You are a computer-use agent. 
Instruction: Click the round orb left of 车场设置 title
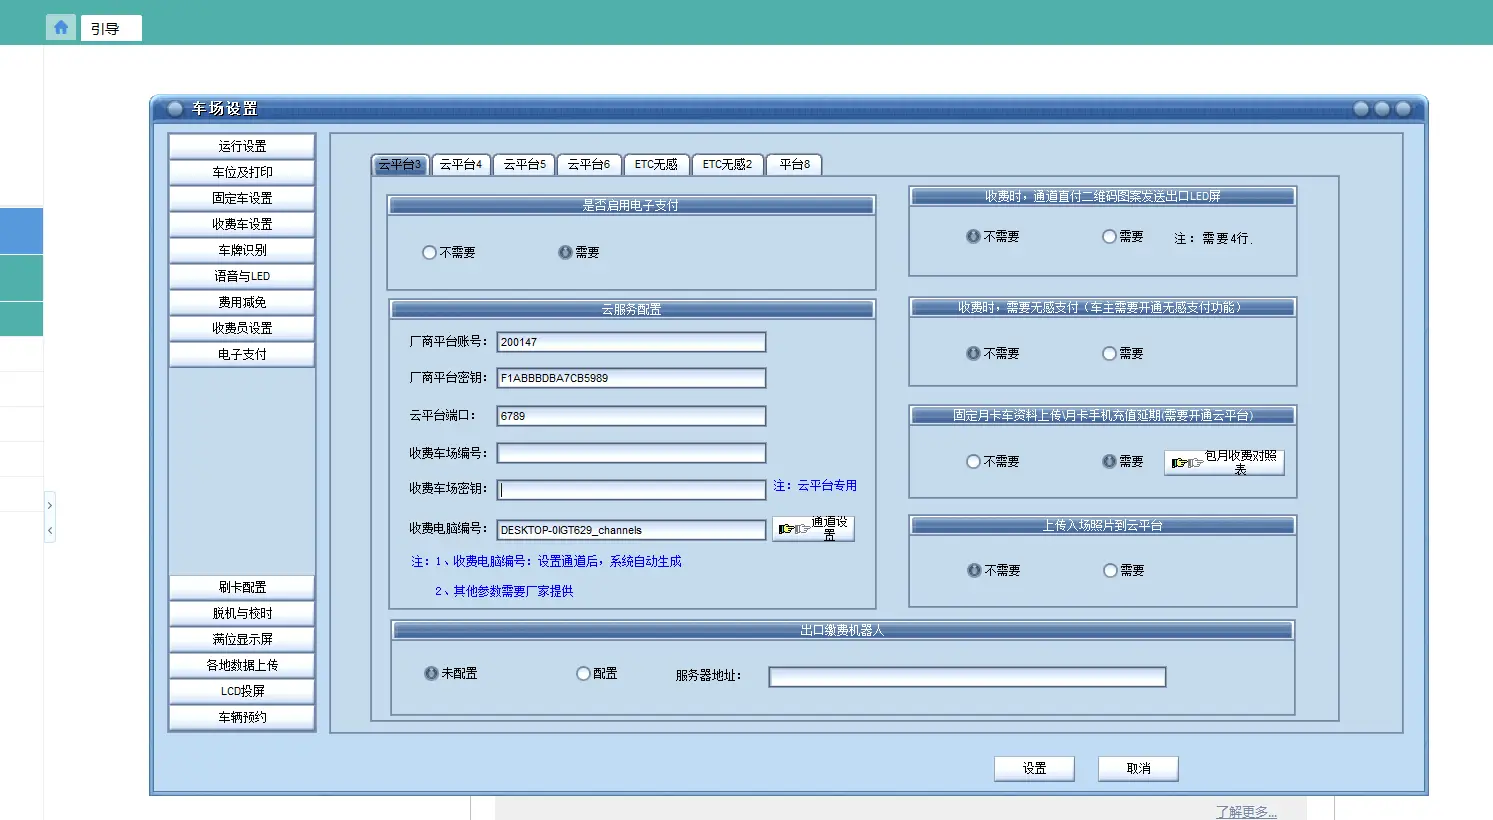click(x=175, y=108)
